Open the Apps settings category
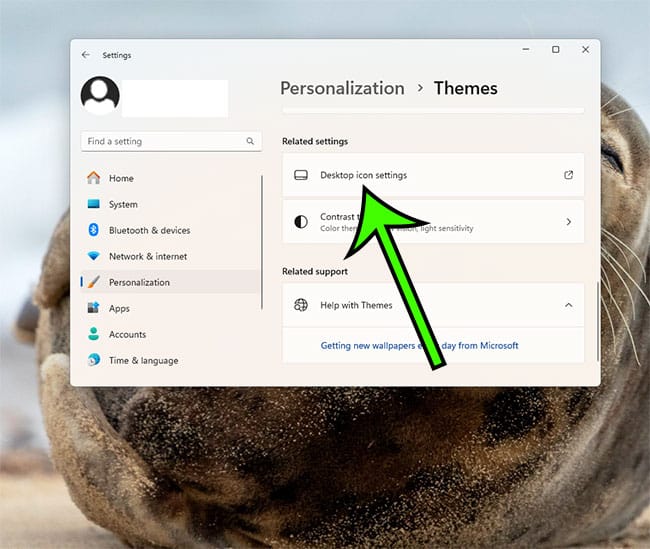 [170, 308]
